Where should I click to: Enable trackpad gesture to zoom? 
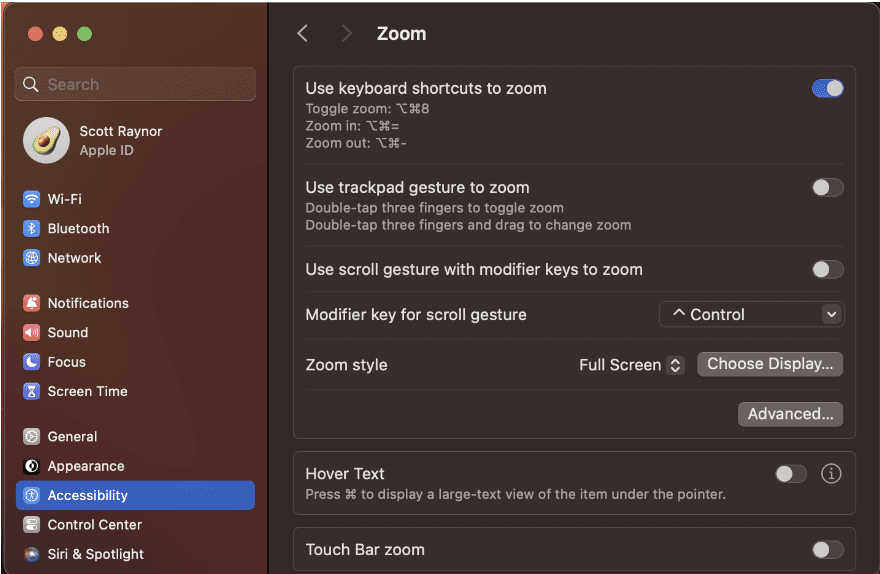coord(827,187)
